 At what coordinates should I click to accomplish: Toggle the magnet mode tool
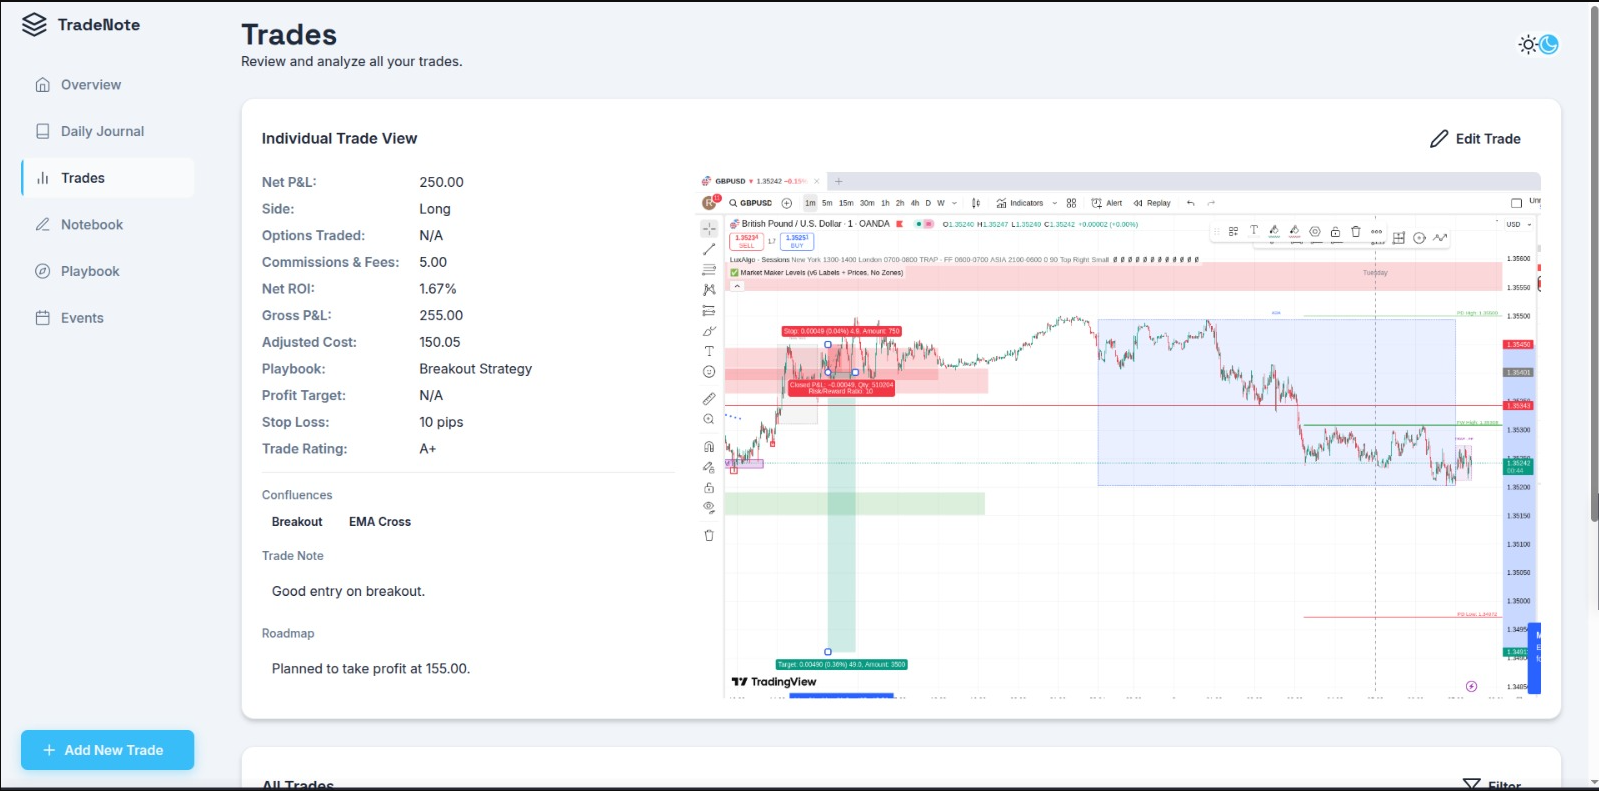(709, 446)
